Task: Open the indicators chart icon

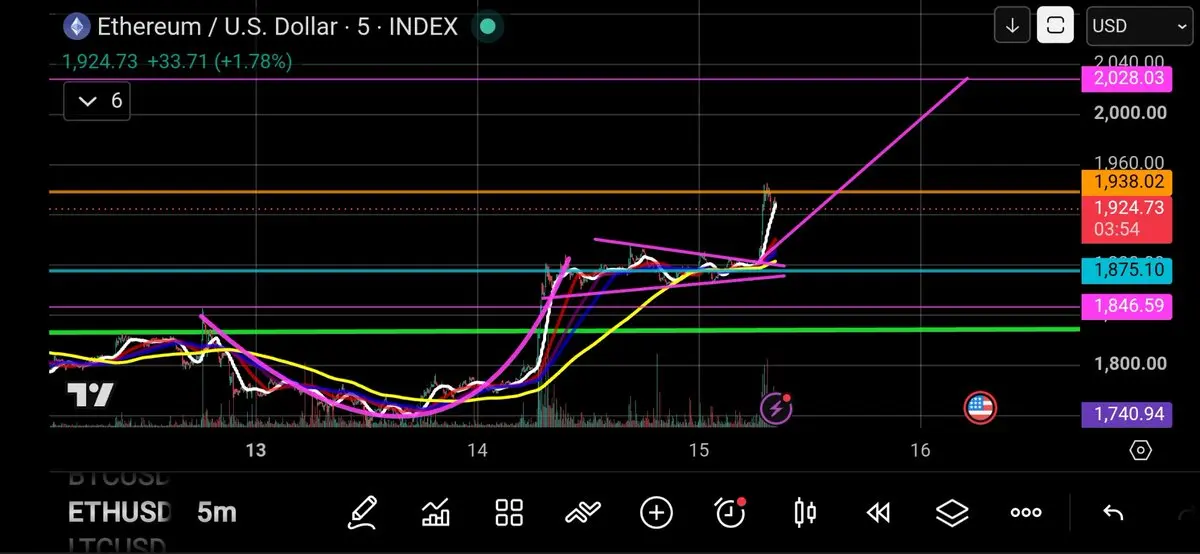Action: tap(436, 513)
